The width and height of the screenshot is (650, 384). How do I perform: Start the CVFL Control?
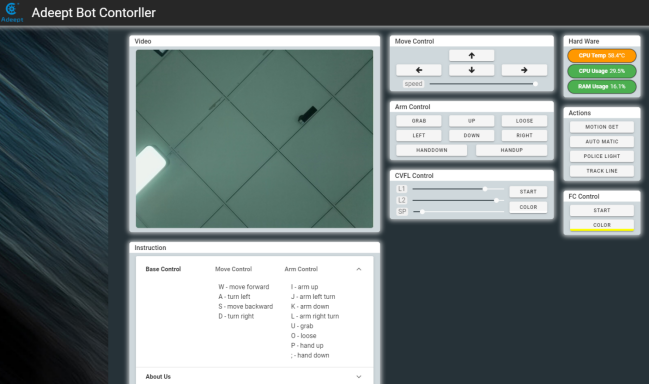[x=528, y=192]
